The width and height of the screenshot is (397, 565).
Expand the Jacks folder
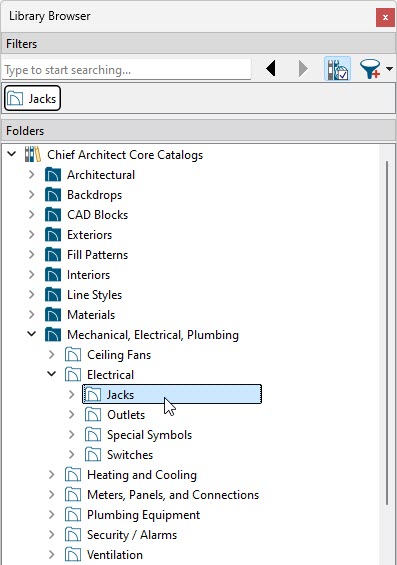[72, 395]
